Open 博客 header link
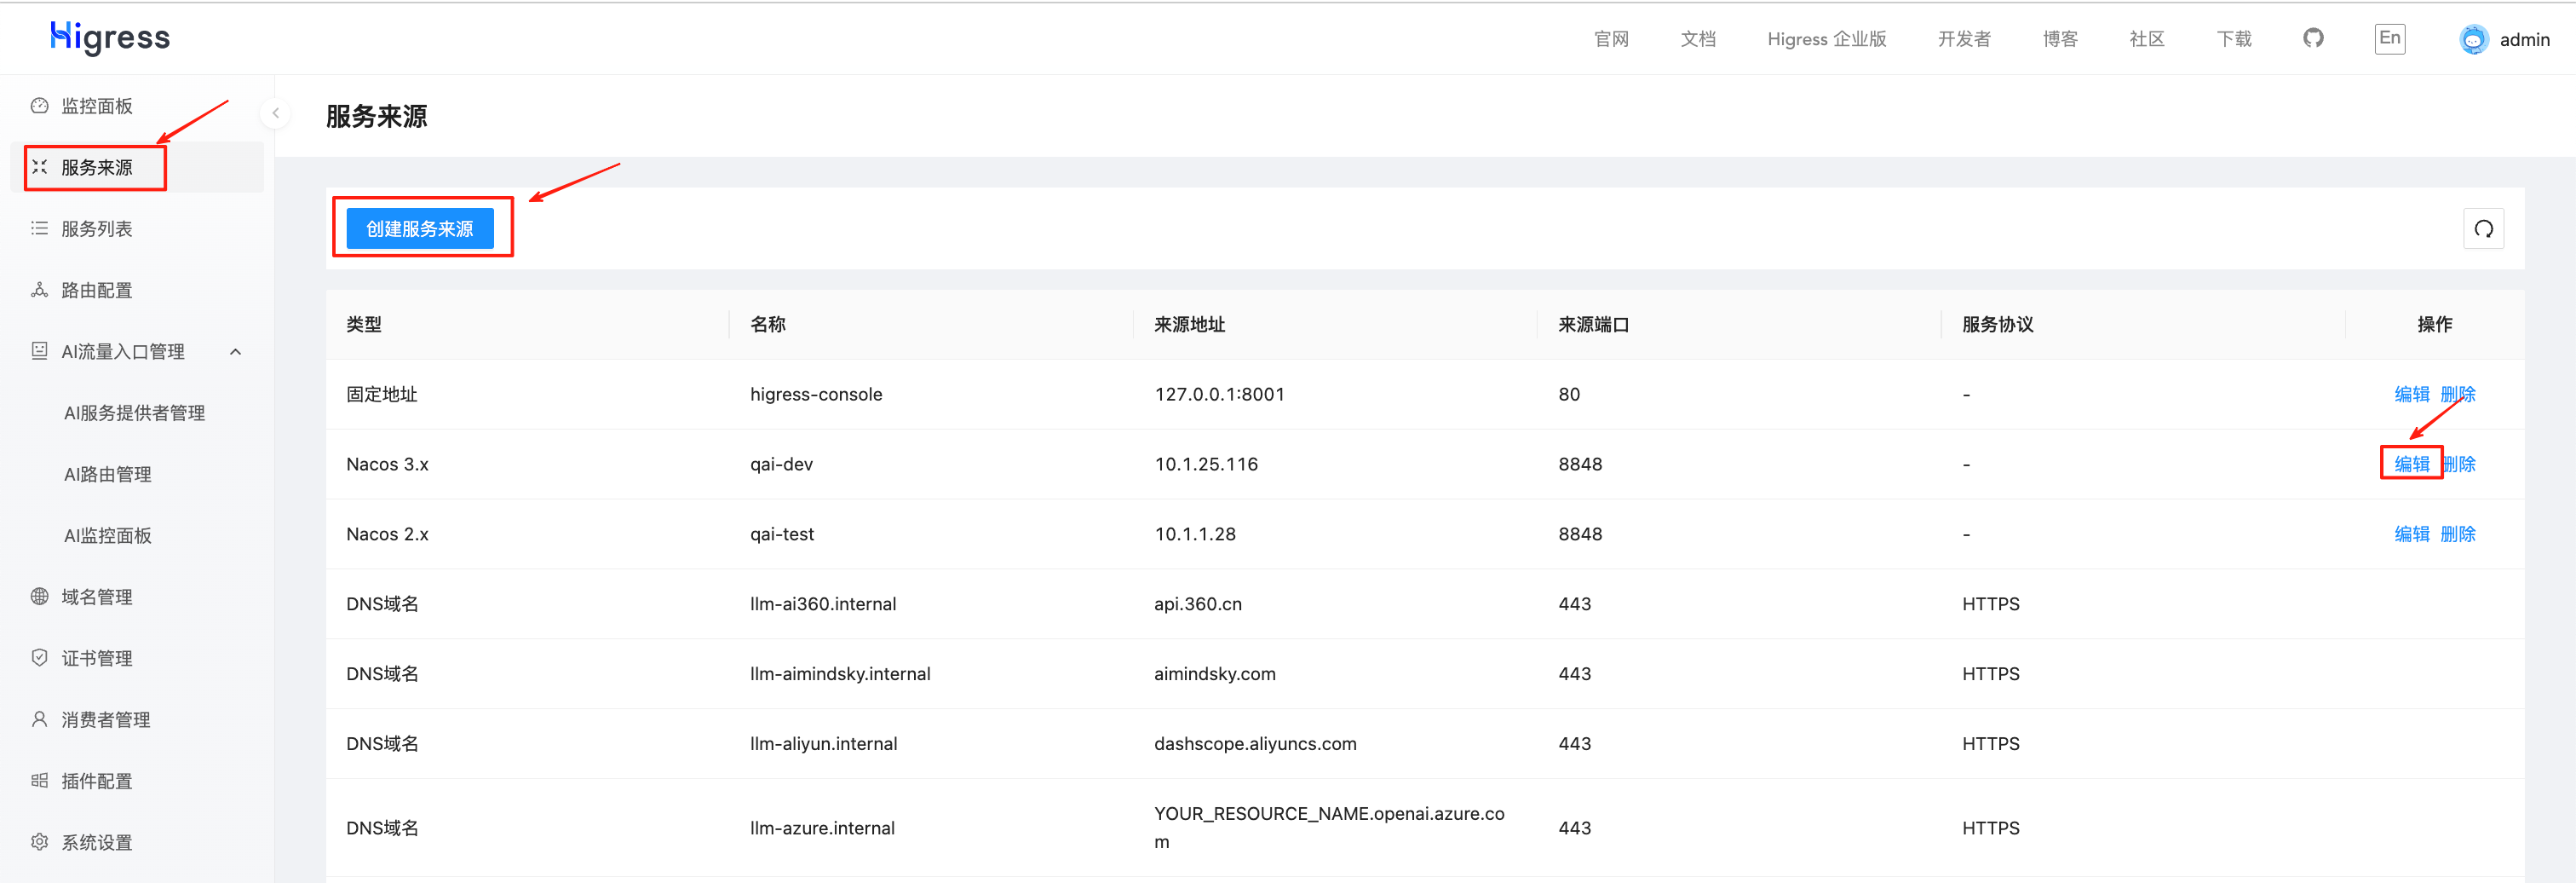Screen dimensions: 2576x883 [2060, 39]
